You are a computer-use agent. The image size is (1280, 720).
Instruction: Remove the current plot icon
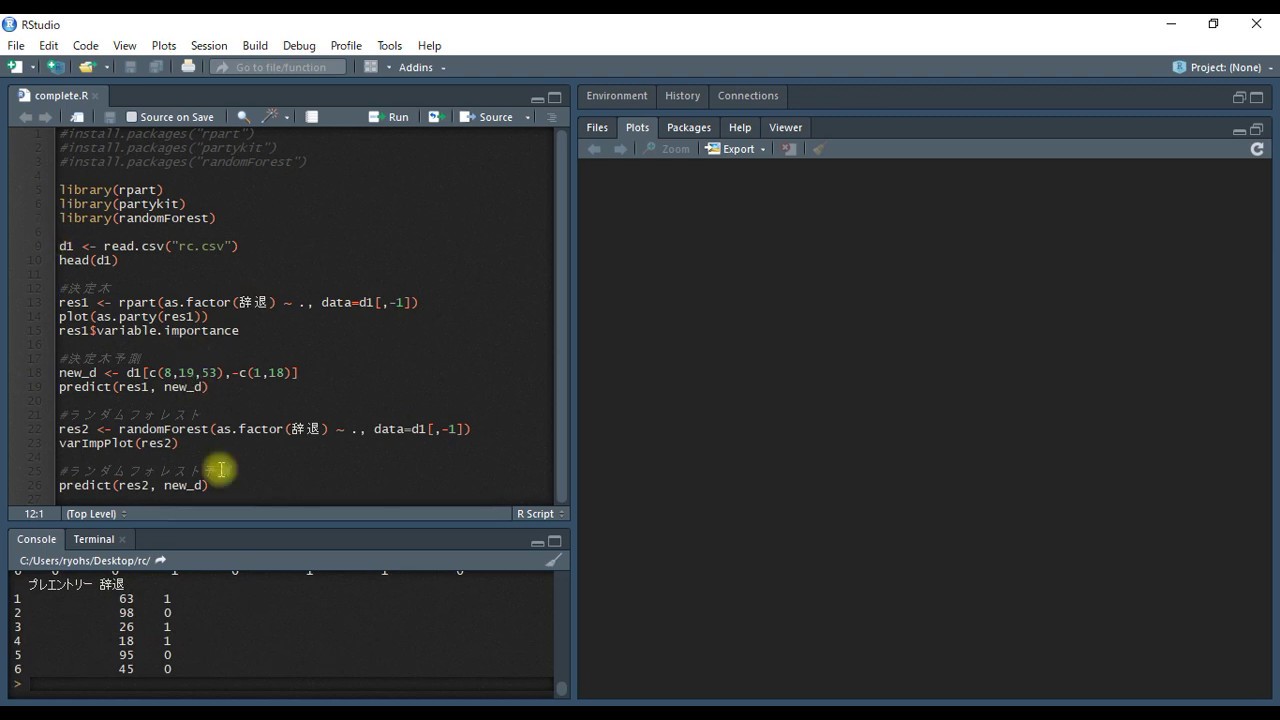[x=789, y=149]
